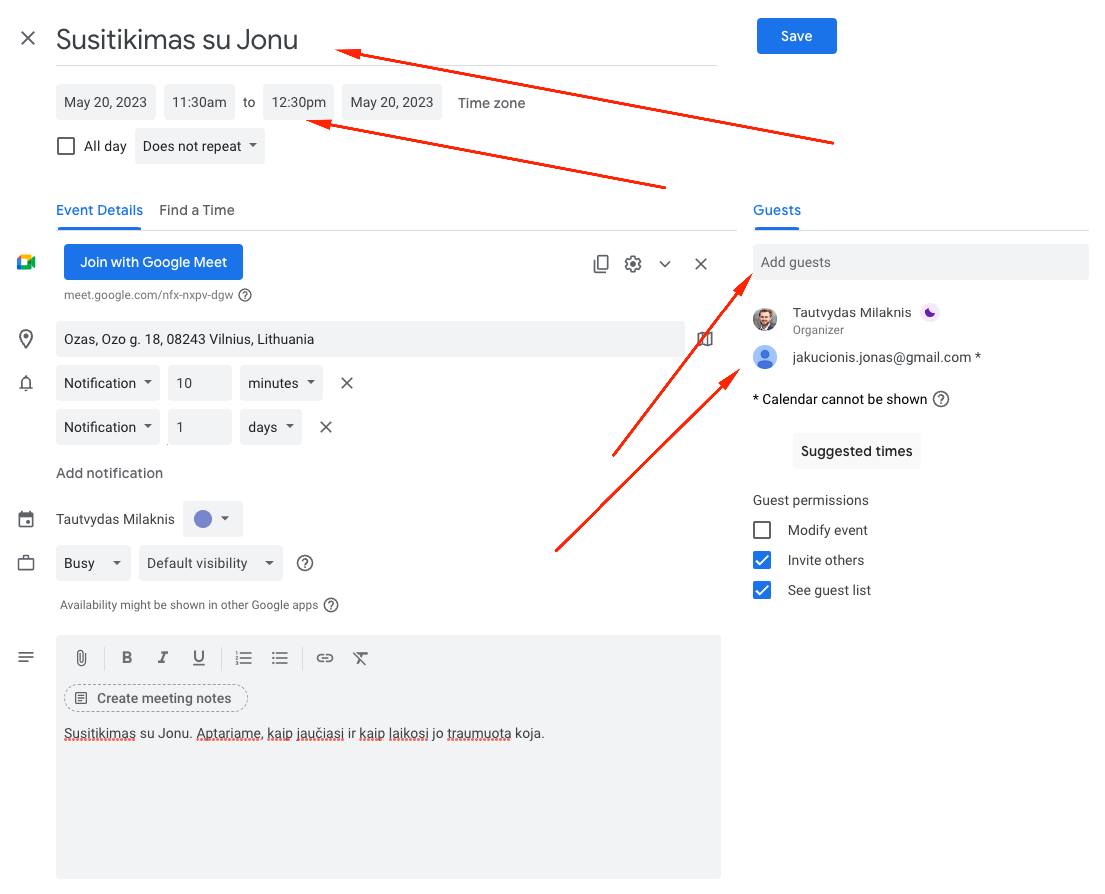The image size is (1105, 894).
Task: Click the notification value field showing 1
Action: 200,427
